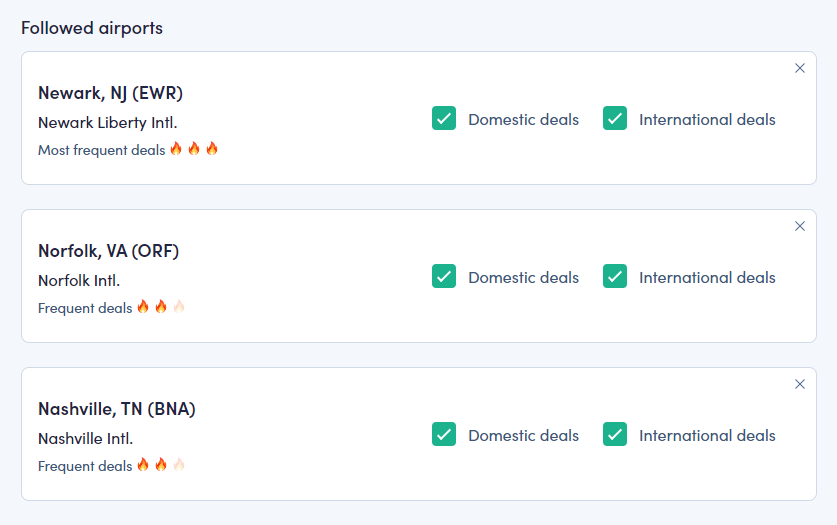Screen dimensions: 837x525
Task: Toggle International deals checkbox for Nashville
Action: click(615, 434)
